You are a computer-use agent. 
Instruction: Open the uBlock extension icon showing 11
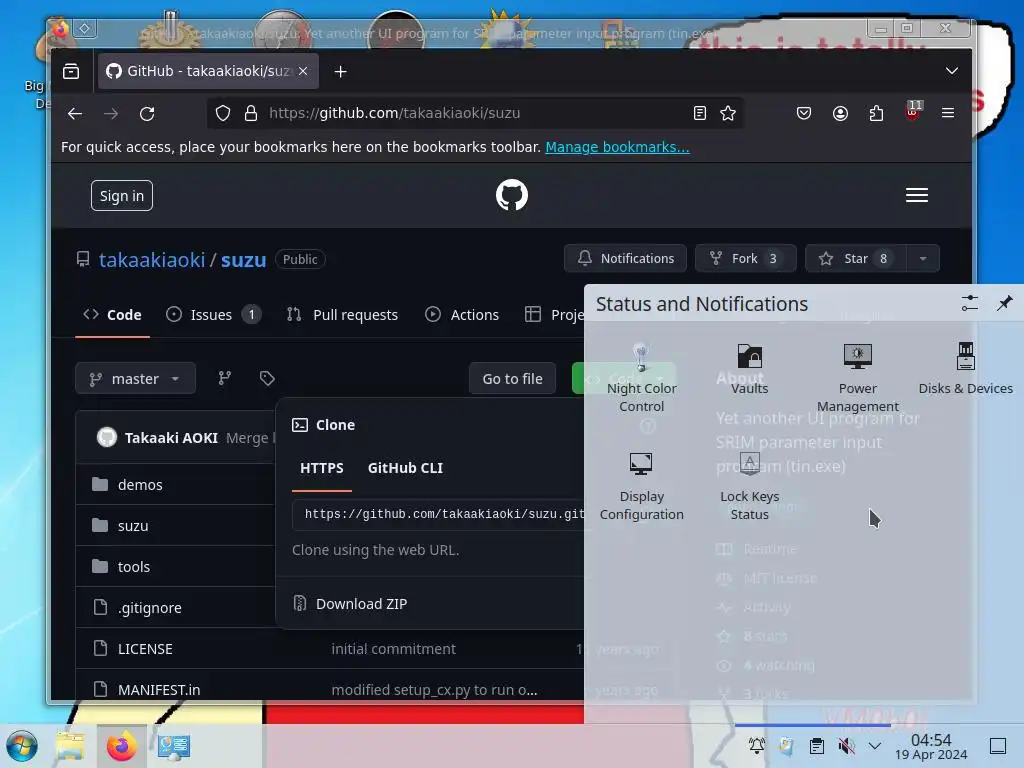[x=913, y=112]
